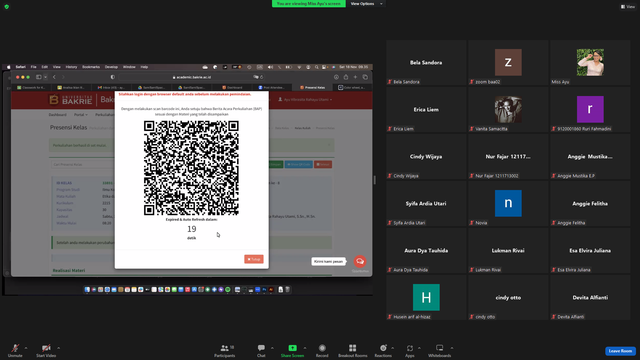Click the green encryption shield icon
This screenshot has width=640, height=360.
click(x=7, y=7)
